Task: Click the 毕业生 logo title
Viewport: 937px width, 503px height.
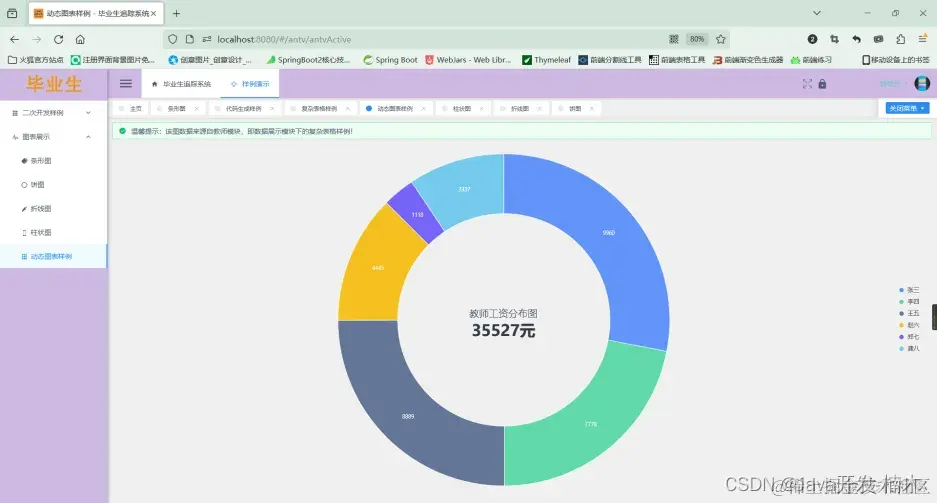Action: click(x=54, y=84)
